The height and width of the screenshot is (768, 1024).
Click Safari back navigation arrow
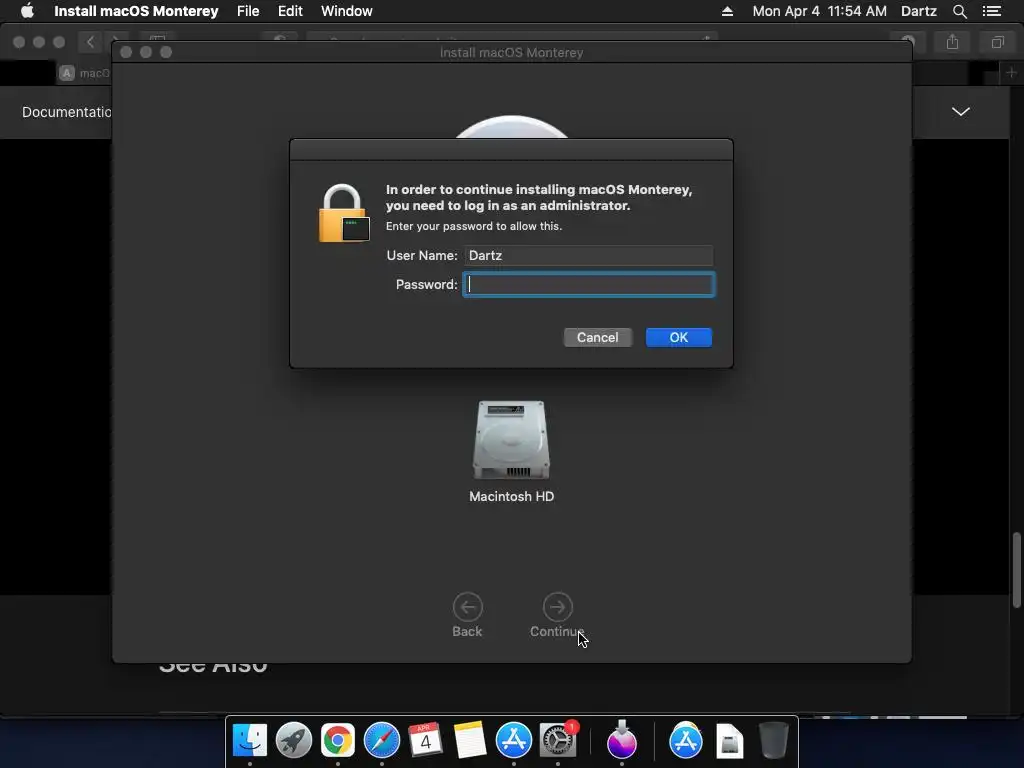click(90, 42)
